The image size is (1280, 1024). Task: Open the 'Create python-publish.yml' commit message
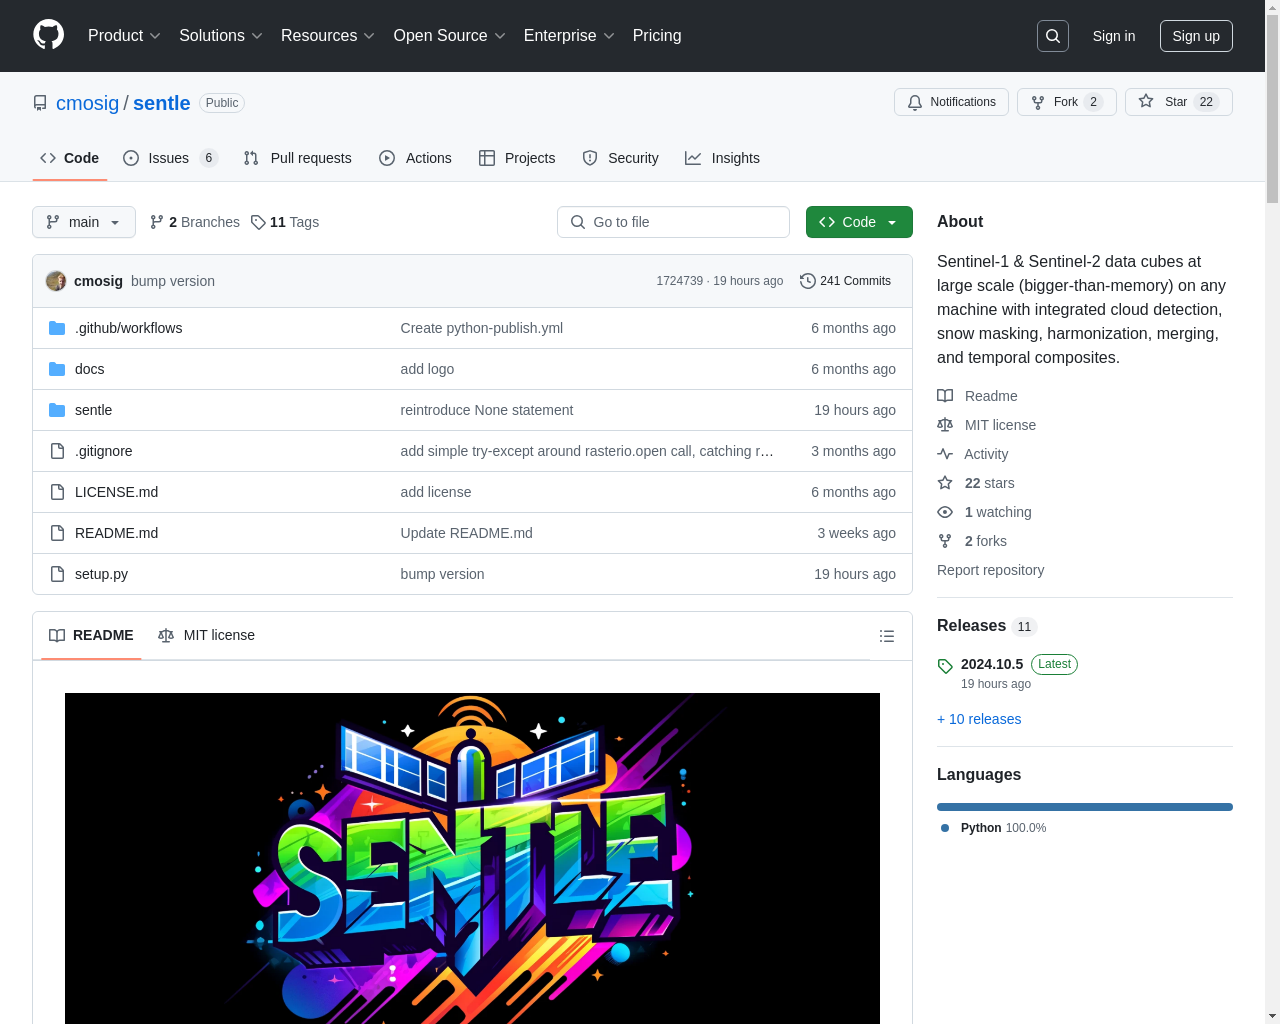[481, 328]
